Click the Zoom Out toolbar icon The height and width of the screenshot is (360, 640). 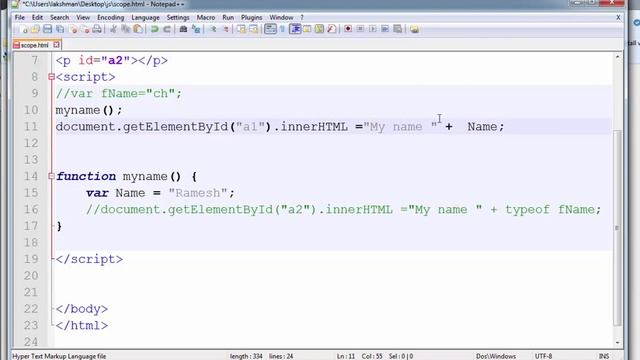point(225,29)
